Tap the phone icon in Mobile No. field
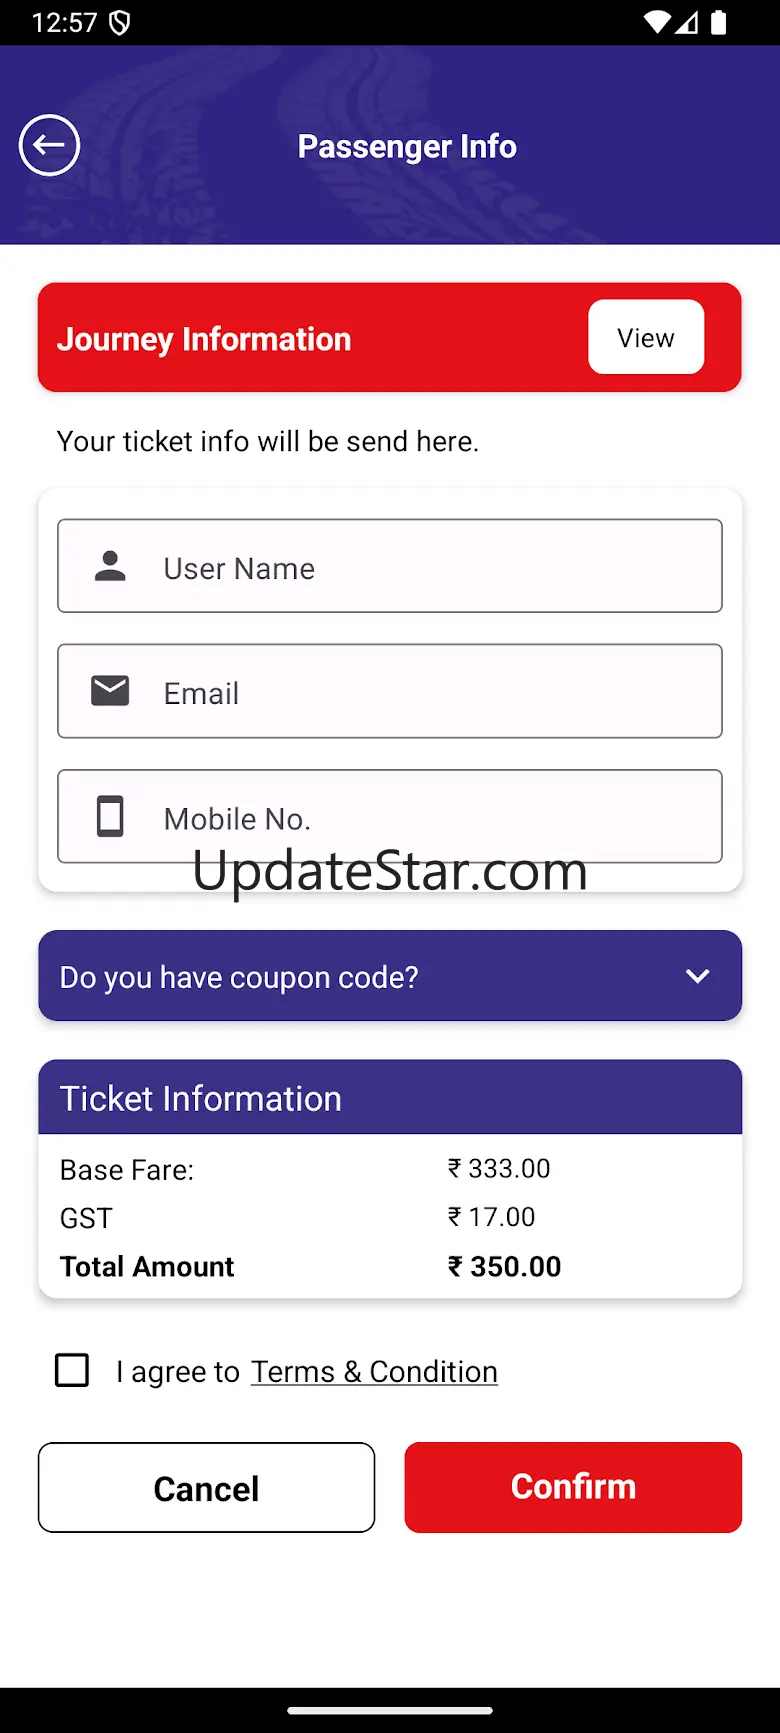This screenshot has width=780, height=1733. point(110,816)
